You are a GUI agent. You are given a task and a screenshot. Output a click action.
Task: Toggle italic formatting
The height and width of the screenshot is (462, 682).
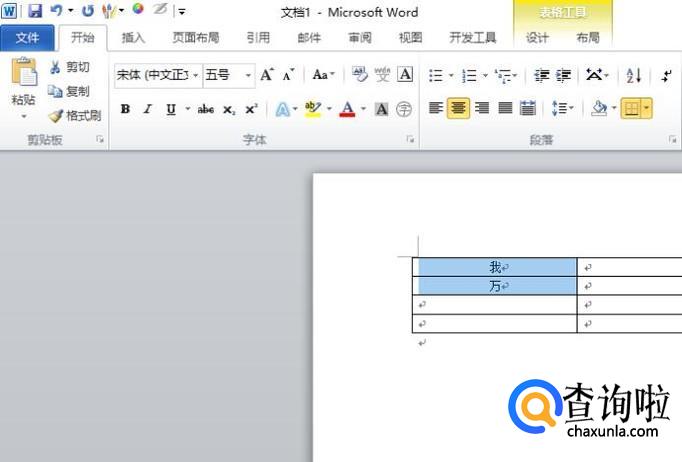click(x=147, y=109)
